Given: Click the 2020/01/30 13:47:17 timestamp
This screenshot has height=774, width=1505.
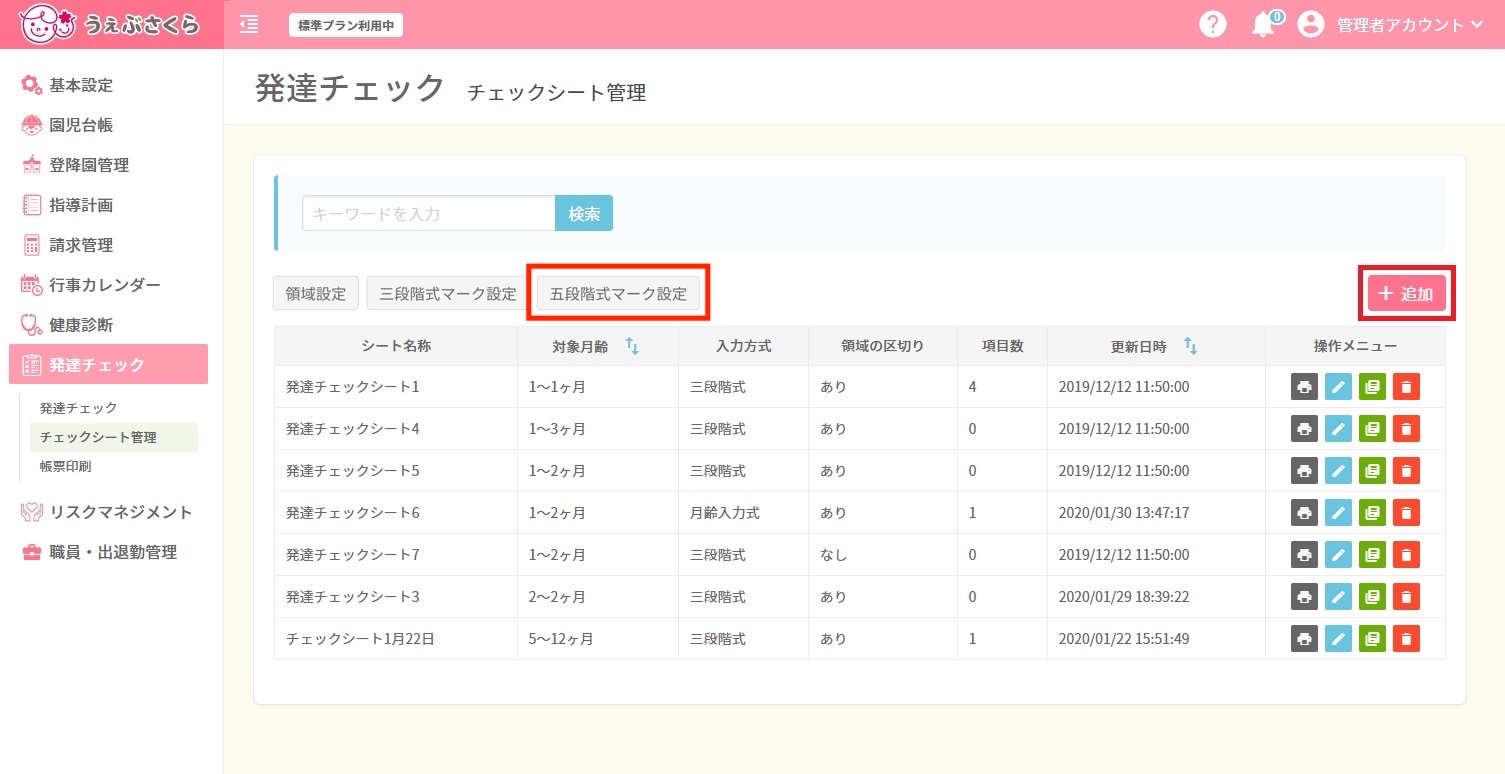Looking at the screenshot, I should point(1124,513).
